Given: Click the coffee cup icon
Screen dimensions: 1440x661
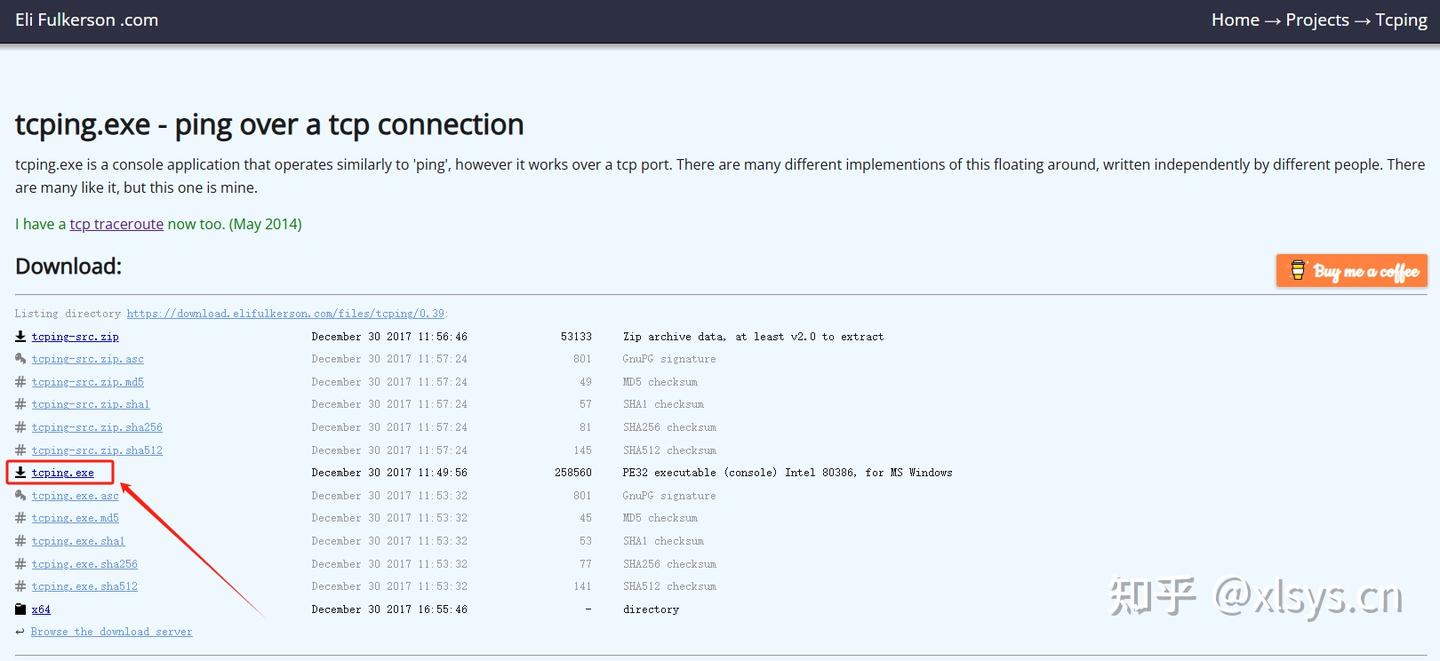Looking at the screenshot, I should 1298,270.
